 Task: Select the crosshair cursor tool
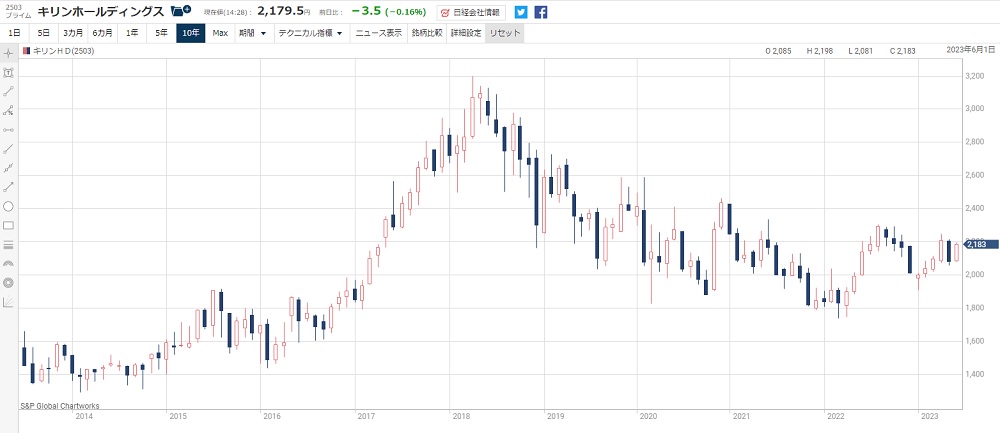pos(8,52)
